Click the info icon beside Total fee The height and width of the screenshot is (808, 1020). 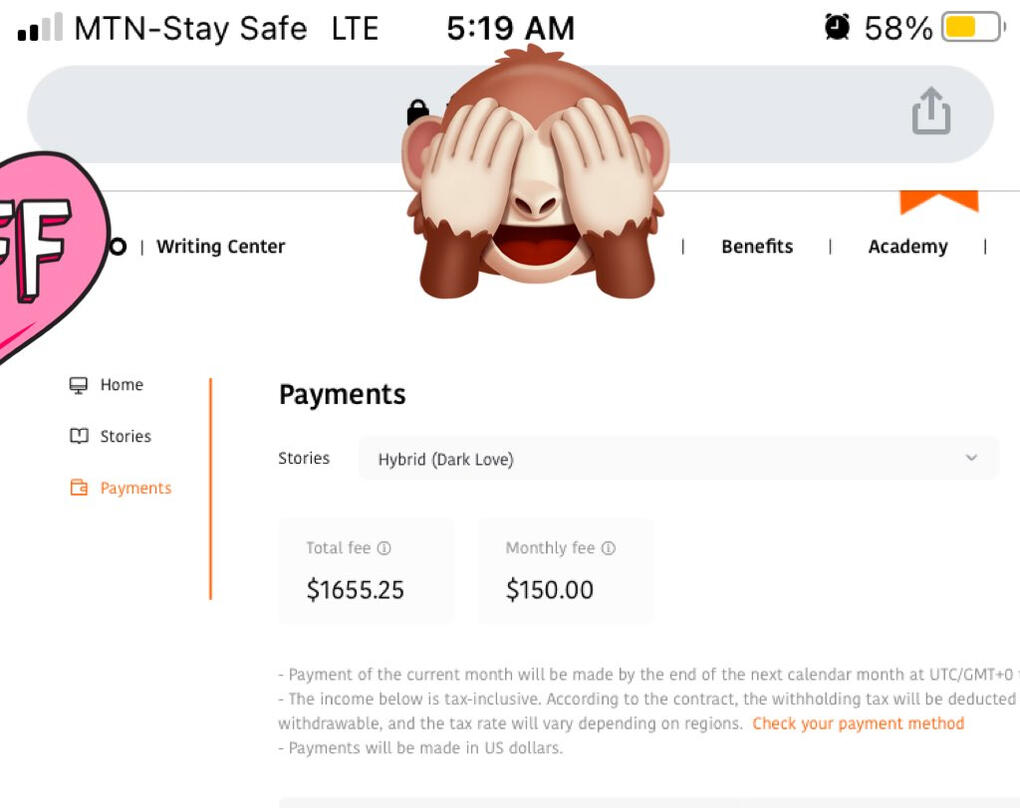pos(384,548)
